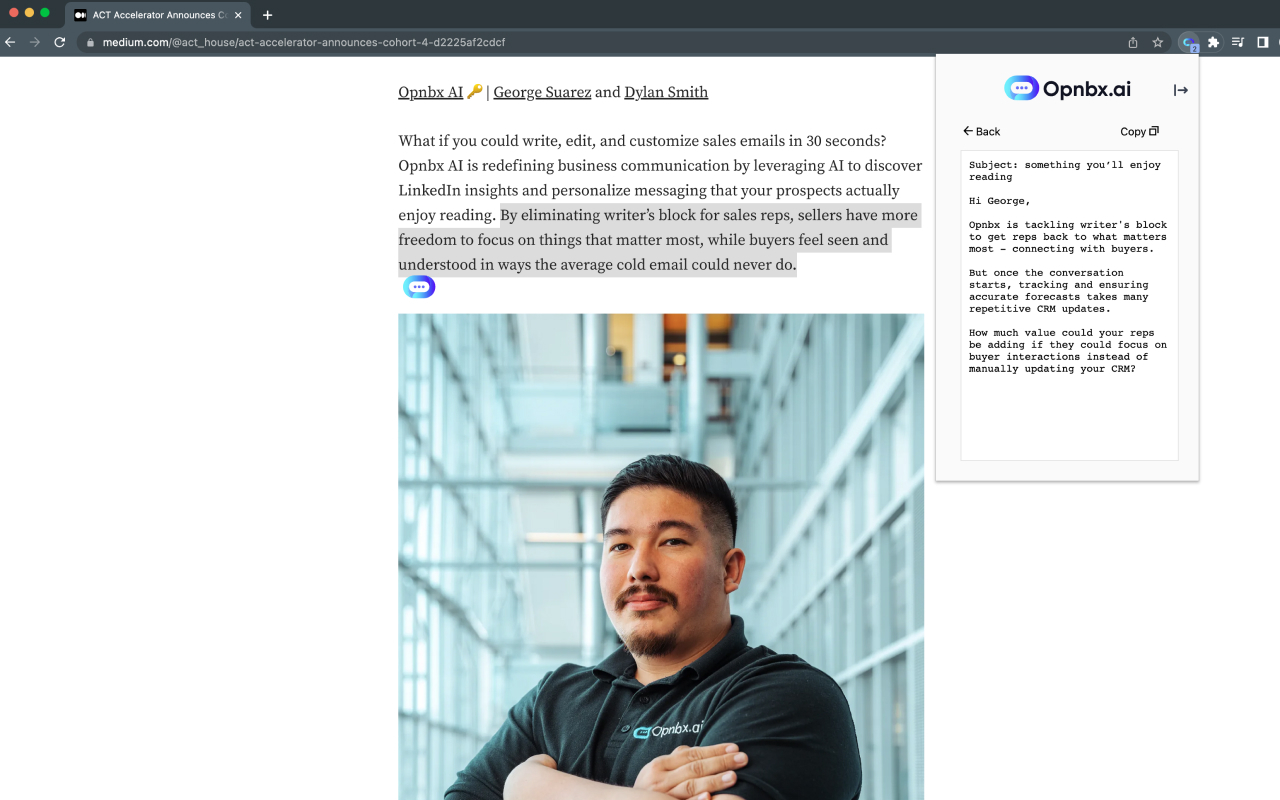Go forward in browser history
Viewport: 1280px width, 800px height.
[35, 42]
